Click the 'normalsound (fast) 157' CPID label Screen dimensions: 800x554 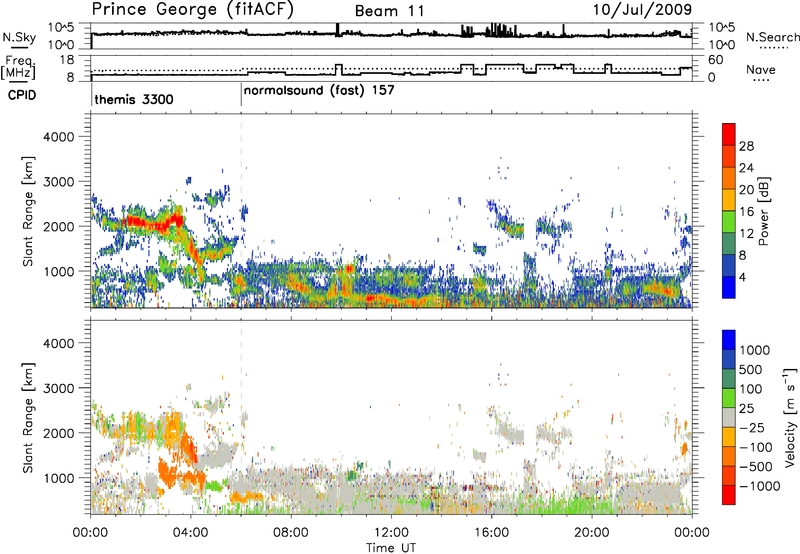coord(319,91)
